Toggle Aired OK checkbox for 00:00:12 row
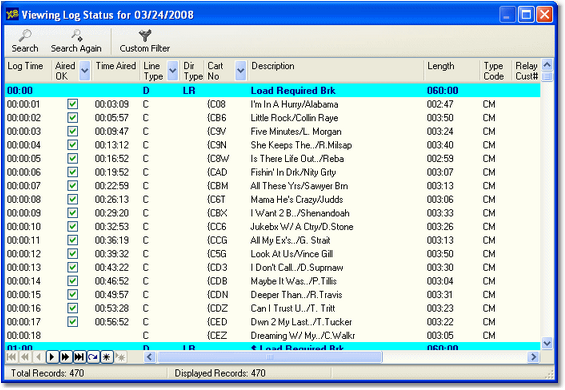Viewport: 565px width, 390px height. (72, 254)
